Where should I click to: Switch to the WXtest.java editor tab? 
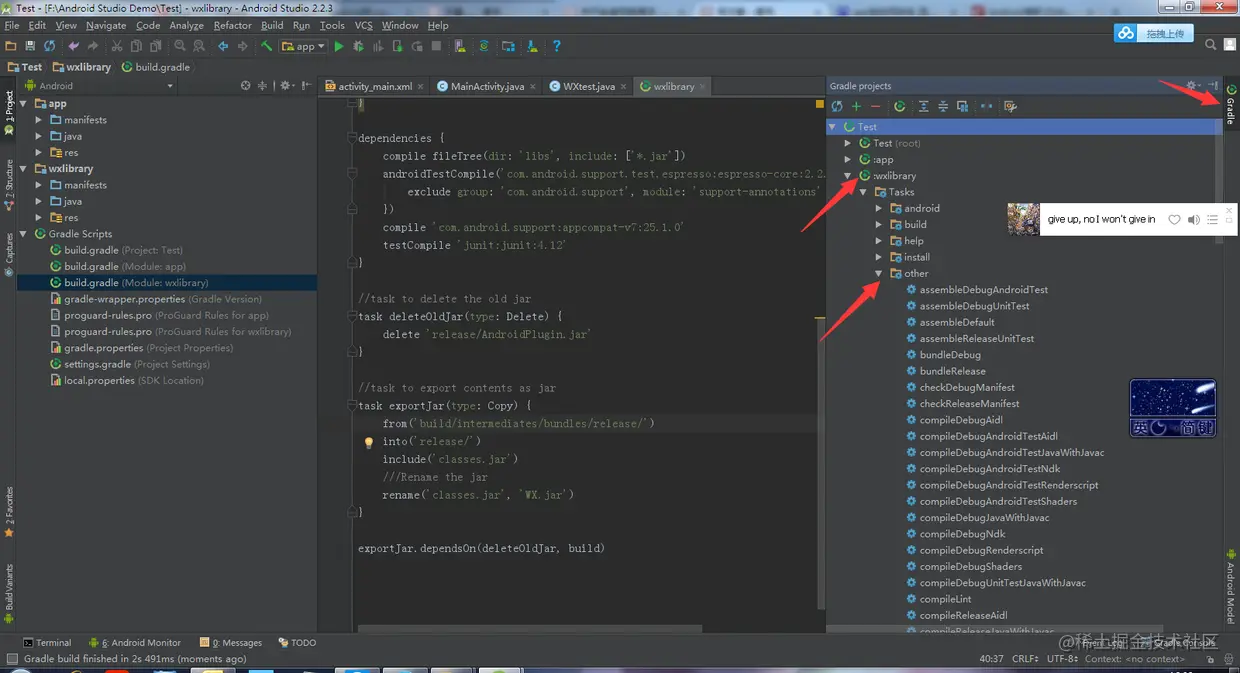(x=589, y=86)
